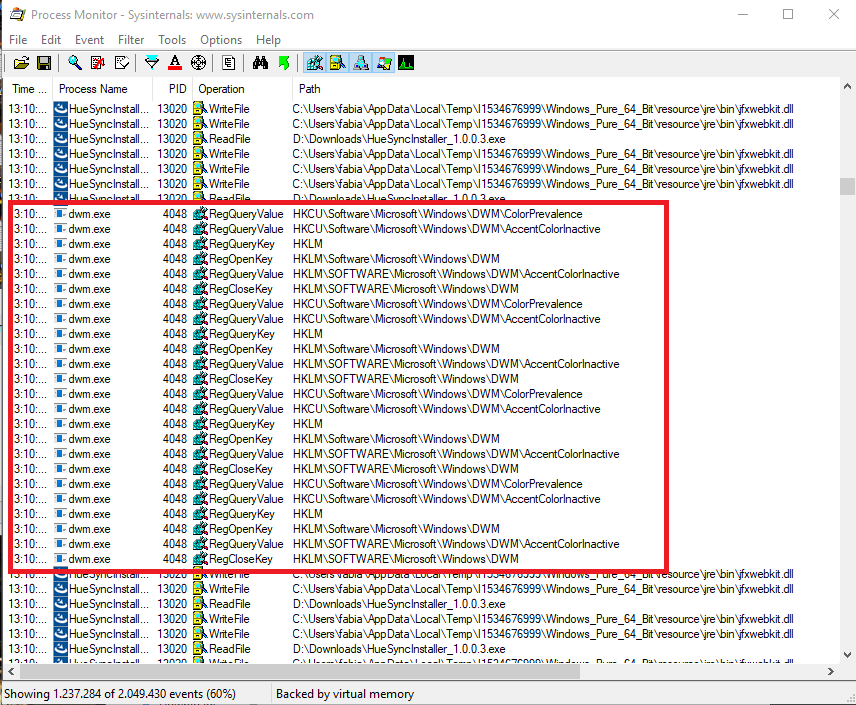Toggle Show File System Activity button
The height and width of the screenshot is (705, 856).
coord(337,63)
